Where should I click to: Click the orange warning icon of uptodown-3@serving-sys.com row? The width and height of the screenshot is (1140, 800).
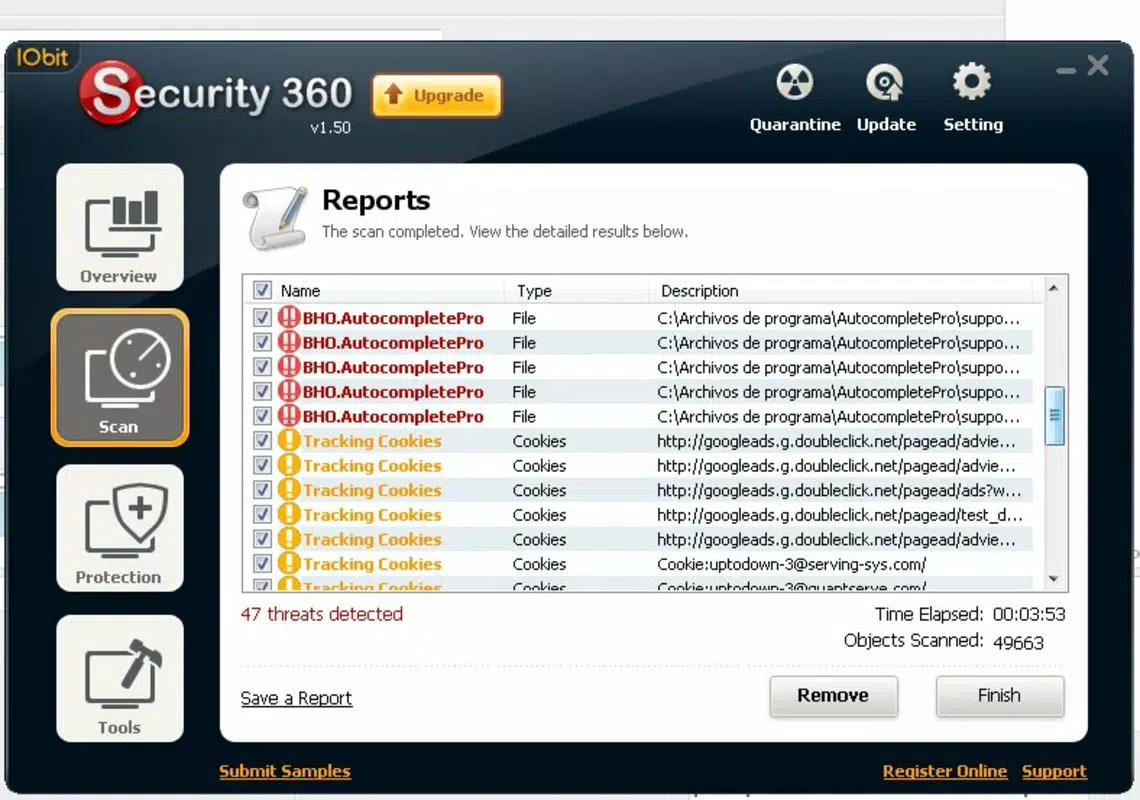289,564
